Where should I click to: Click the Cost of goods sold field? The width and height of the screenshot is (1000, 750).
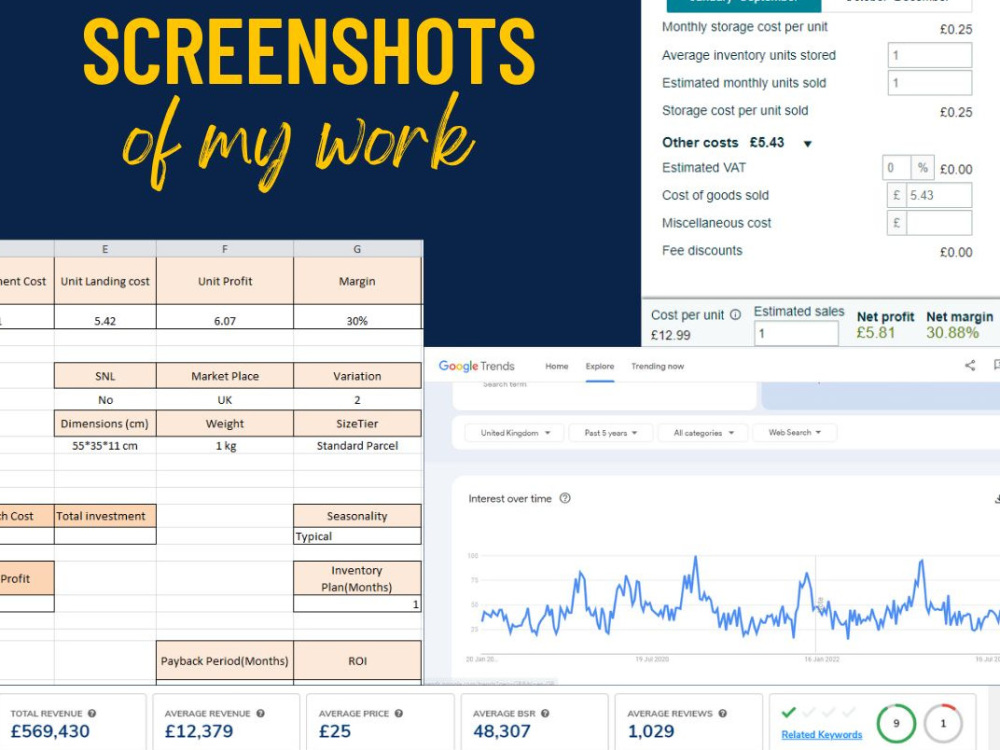click(939, 195)
